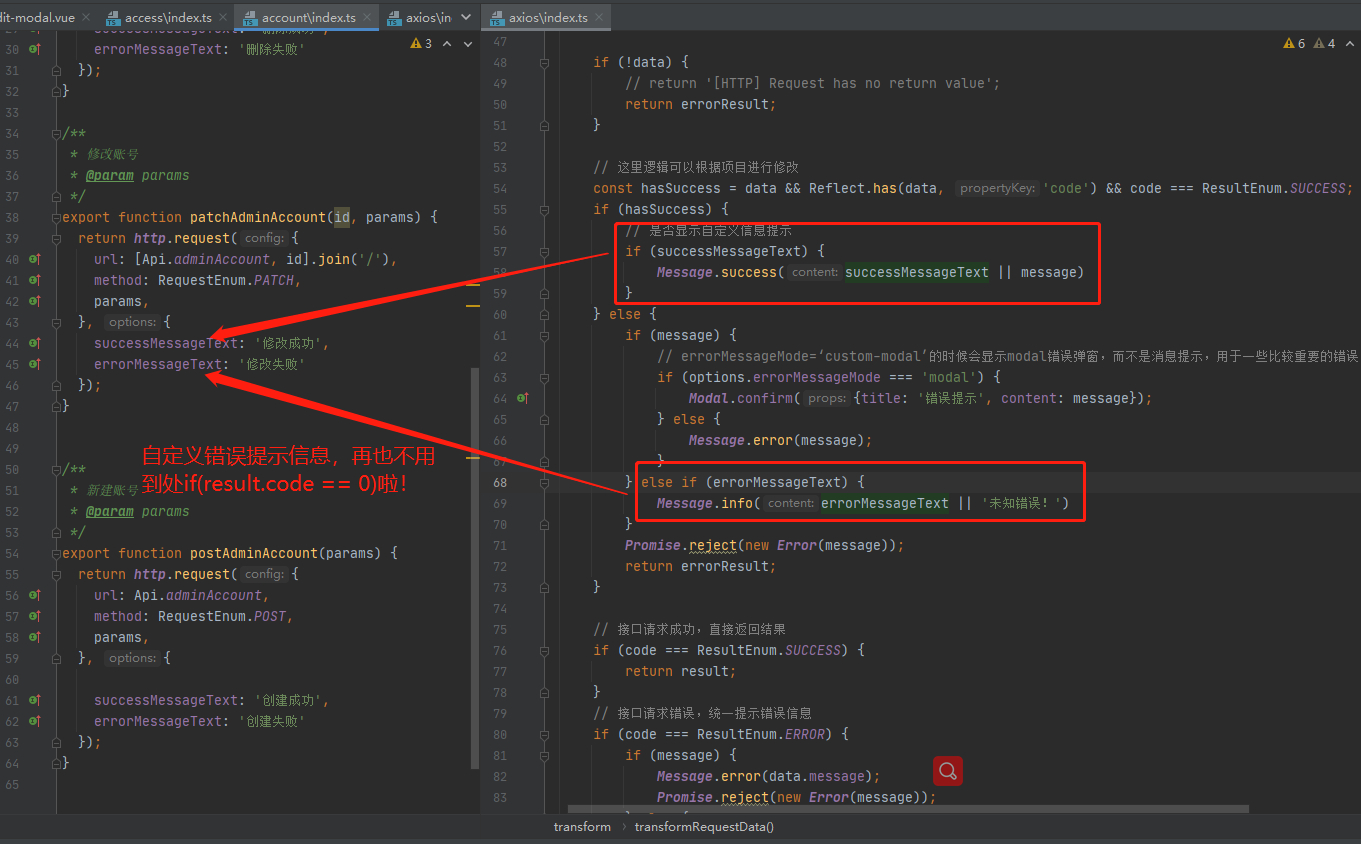1361x844 pixels.
Task: Click the transform breadcrumb
Action: click(x=582, y=827)
